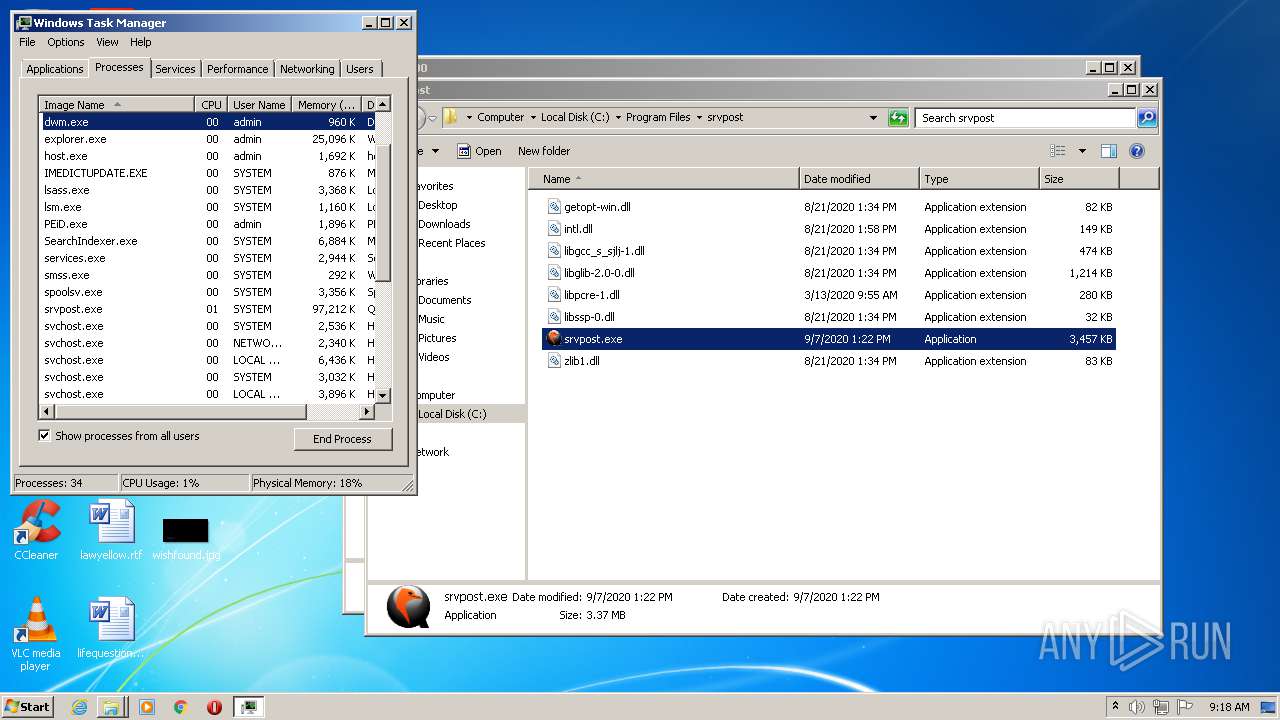Click New folder in Explorer toolbar
Screen dimensions: 1280x720
click(x=544, y=151)
